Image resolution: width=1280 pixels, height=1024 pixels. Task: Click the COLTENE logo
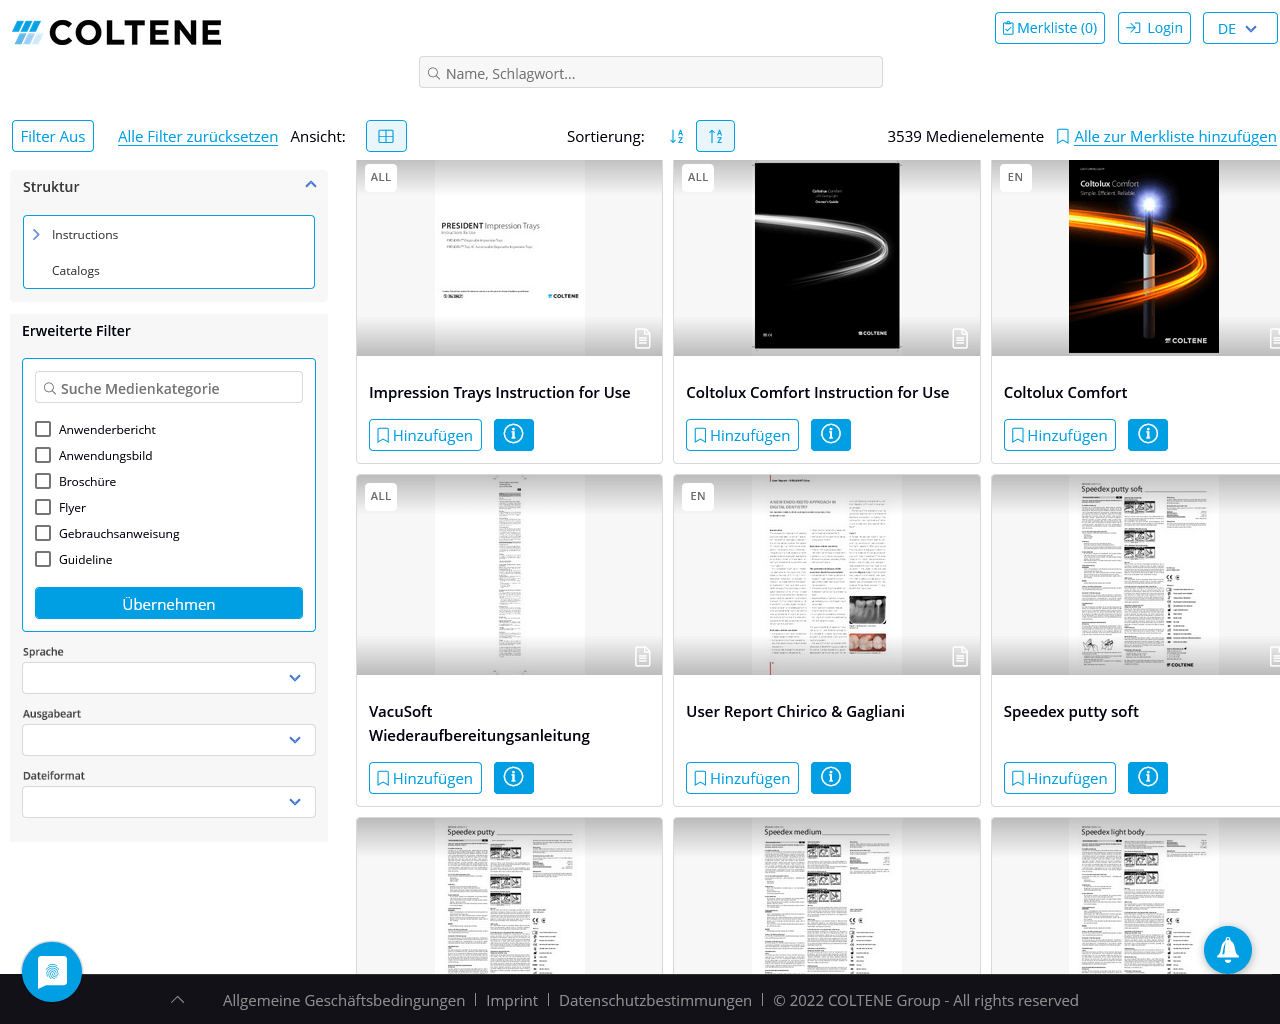tap(117, 33)
